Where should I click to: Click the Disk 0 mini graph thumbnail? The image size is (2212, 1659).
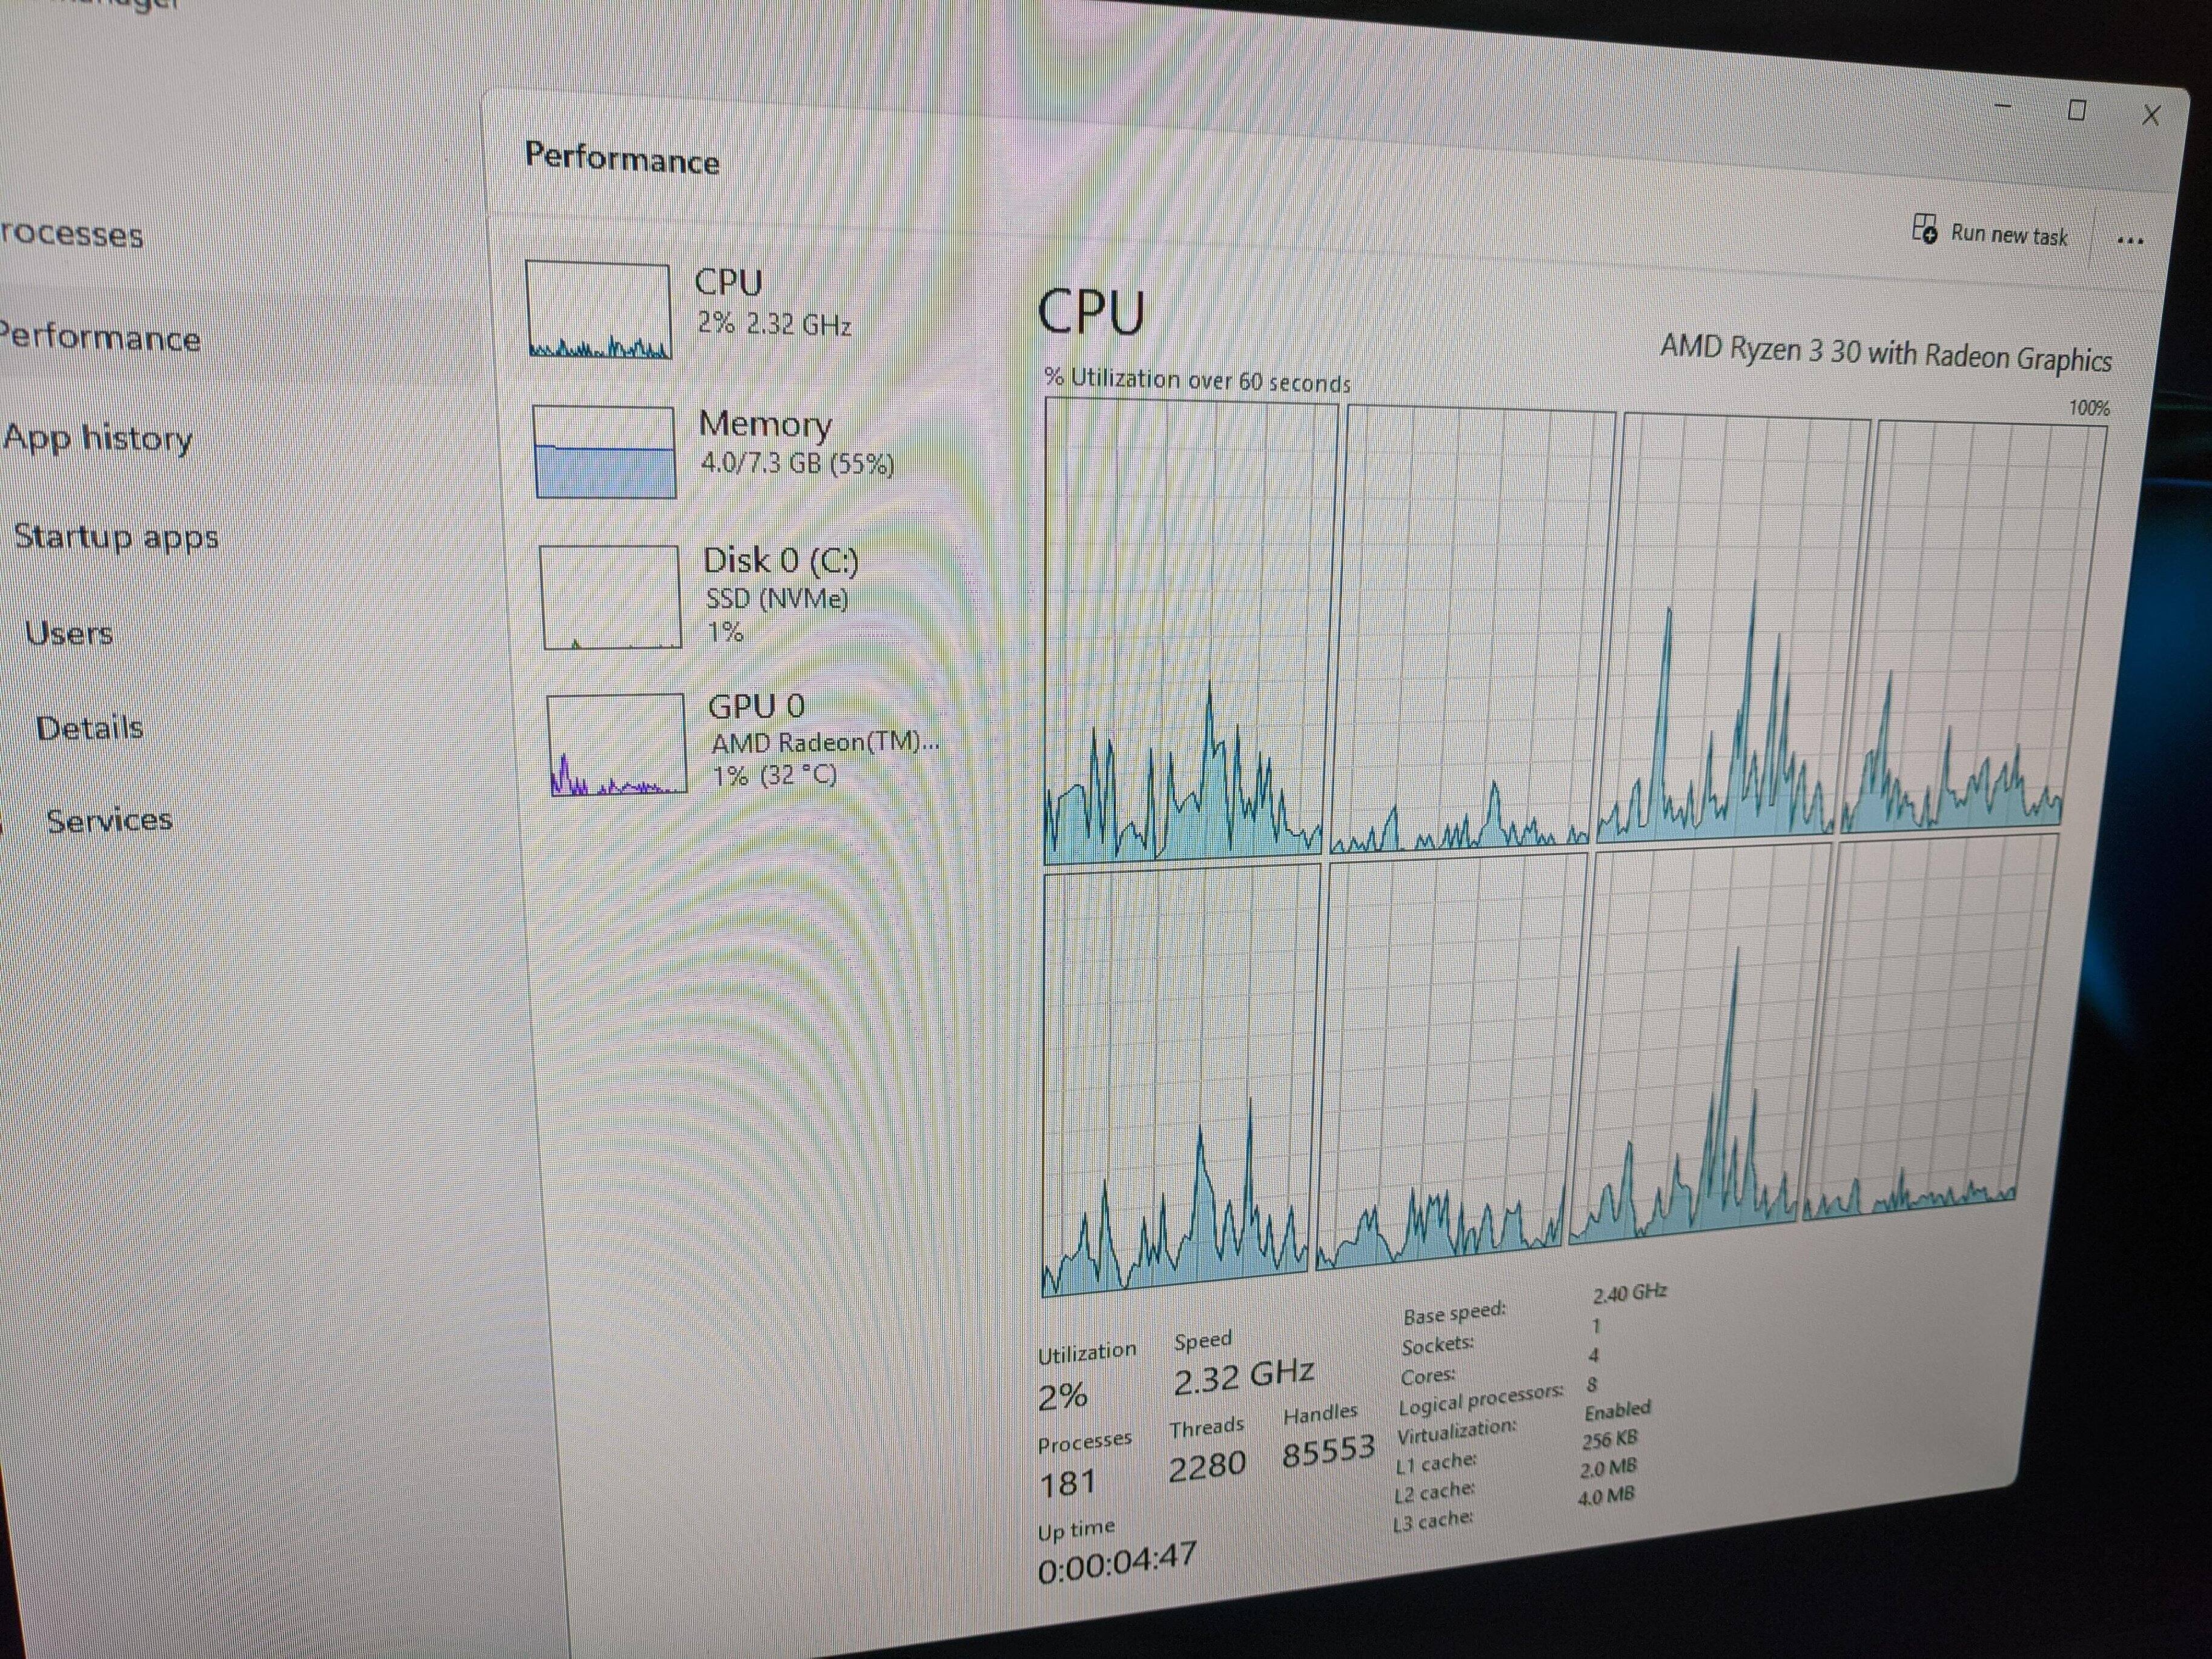click(611, 597)
